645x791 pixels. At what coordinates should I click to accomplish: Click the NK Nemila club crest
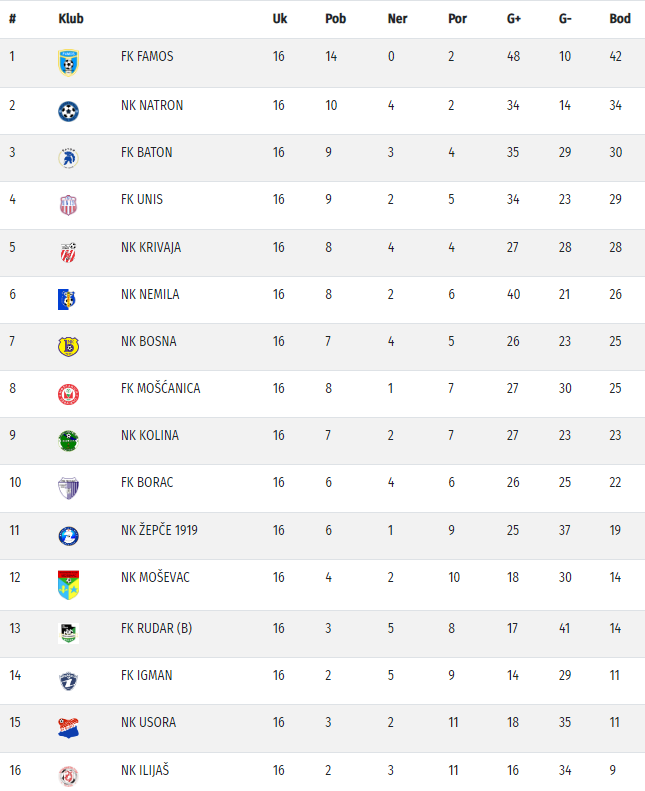(68, 299)
